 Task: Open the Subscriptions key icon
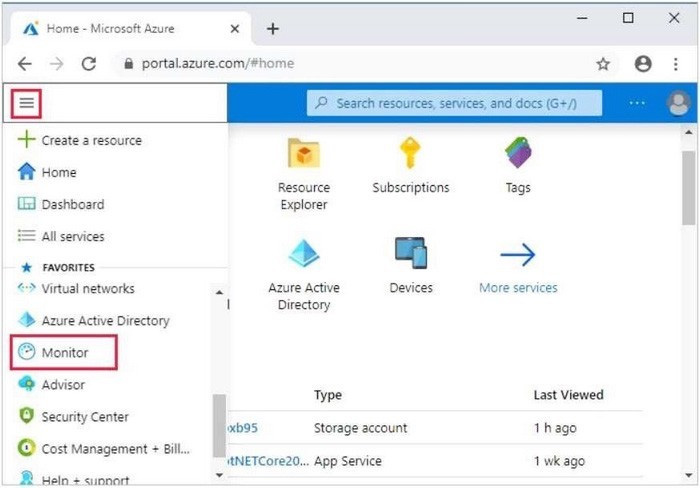[410, 153]
